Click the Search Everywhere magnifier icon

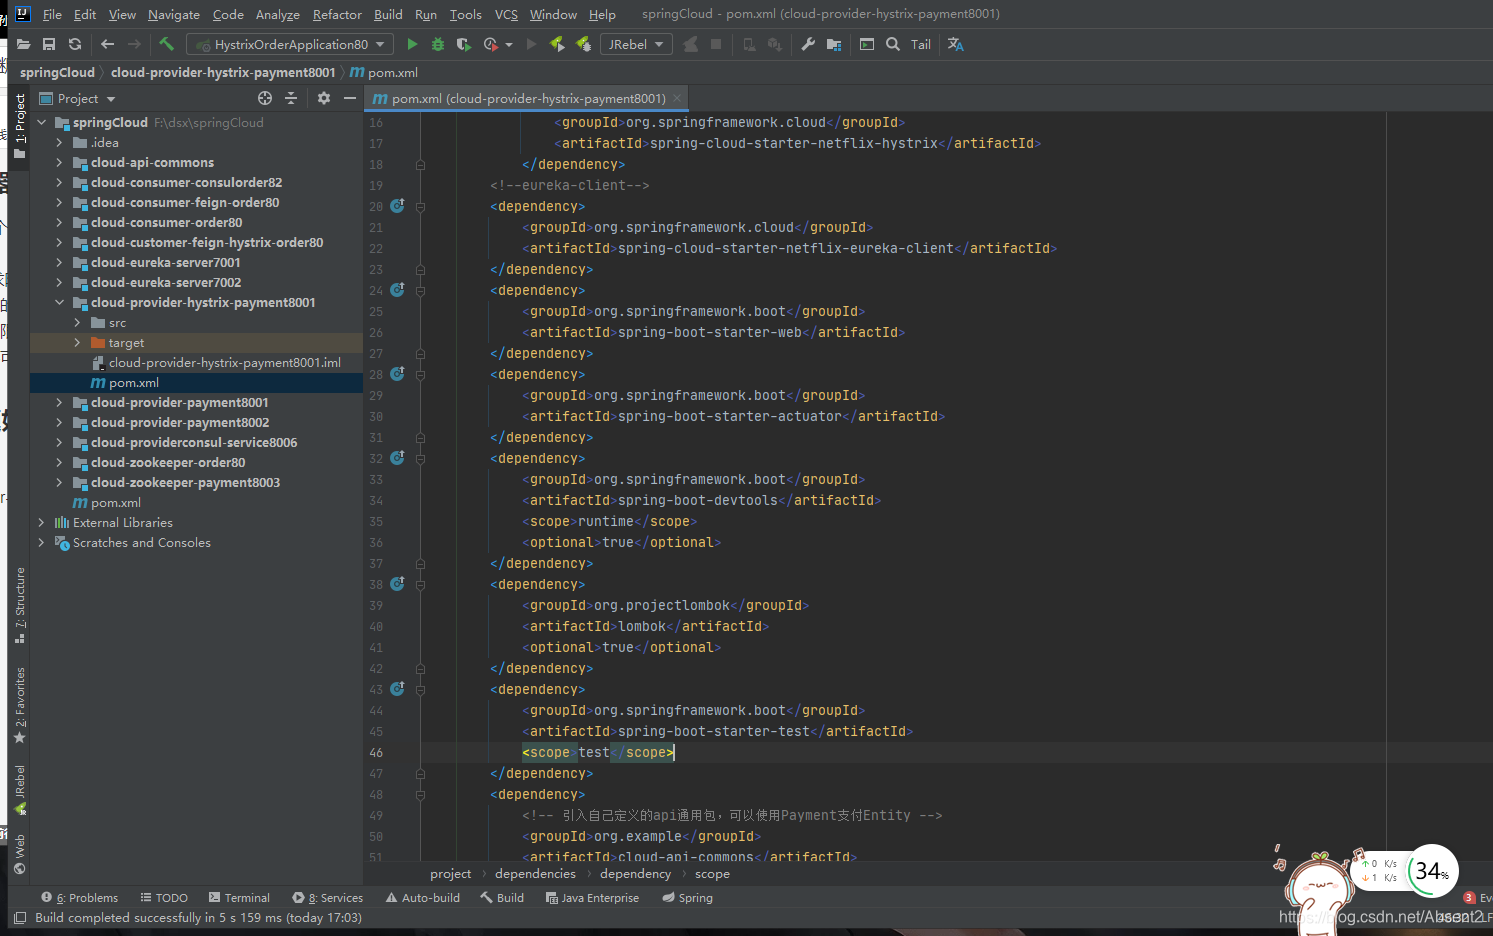(893, 44)
